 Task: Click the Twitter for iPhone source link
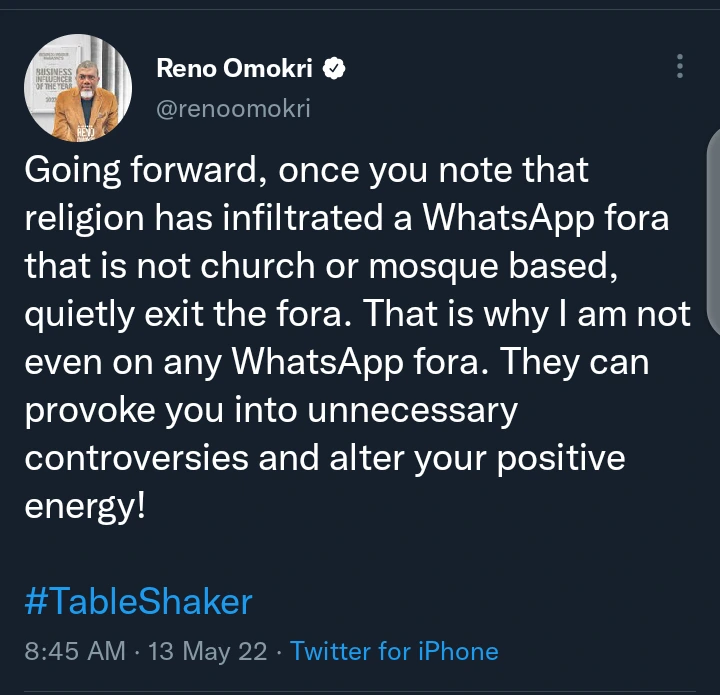pyautogui.click(x=394, y=652)
